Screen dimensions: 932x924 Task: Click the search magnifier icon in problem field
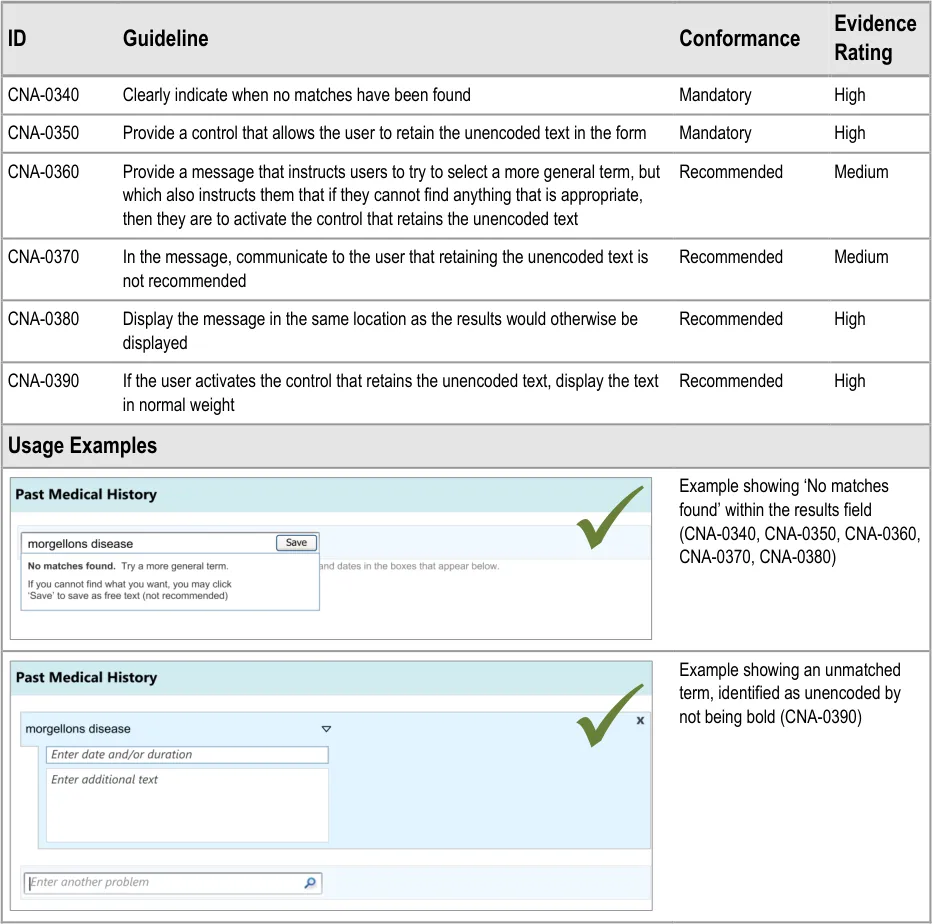[x=310, y=883]
